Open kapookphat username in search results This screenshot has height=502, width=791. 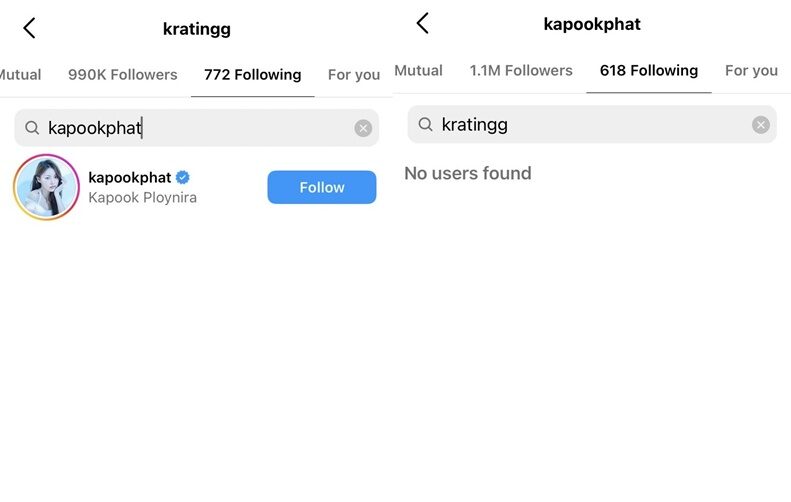tap(130, 177)
